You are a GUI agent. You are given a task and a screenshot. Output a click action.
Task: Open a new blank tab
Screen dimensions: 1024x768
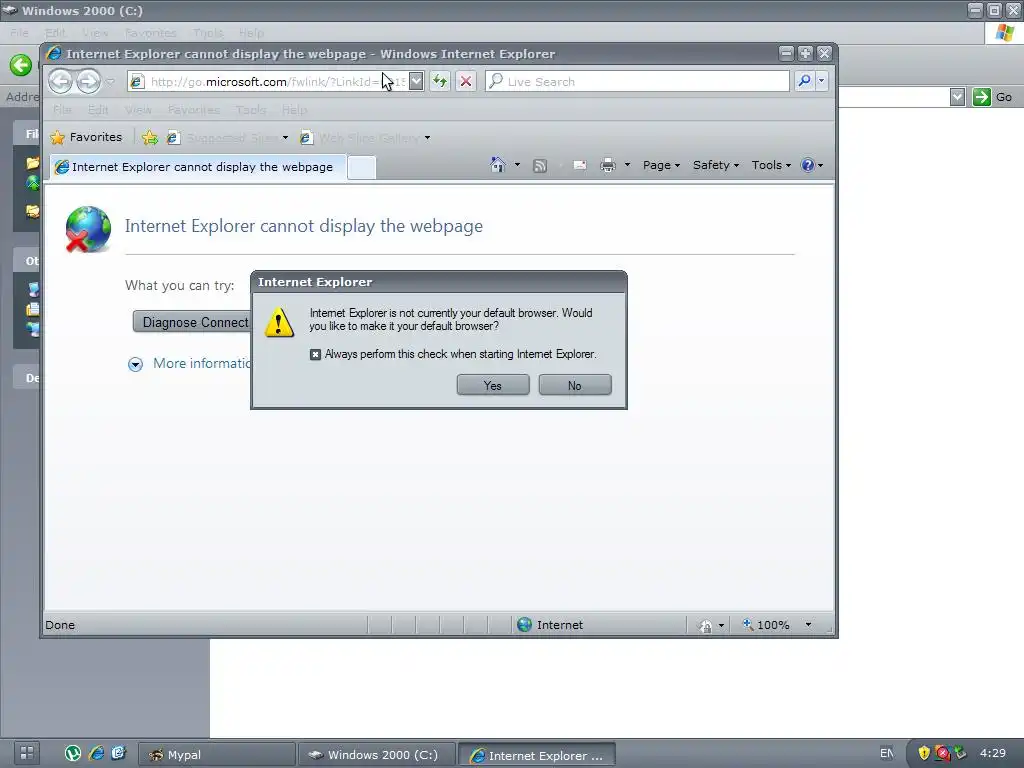click(x=361, y=168)
